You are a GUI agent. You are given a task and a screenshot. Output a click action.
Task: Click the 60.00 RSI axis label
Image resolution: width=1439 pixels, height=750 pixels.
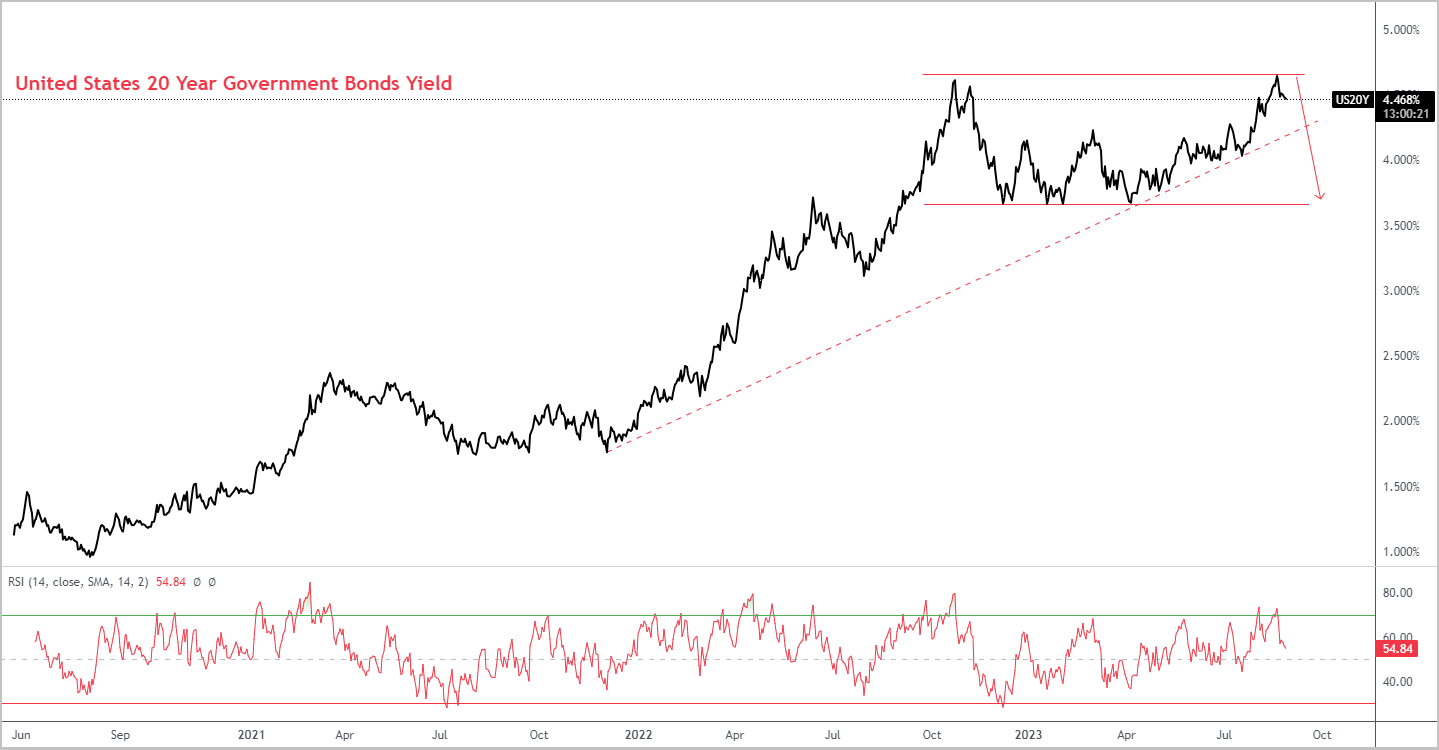point(1397,637)
